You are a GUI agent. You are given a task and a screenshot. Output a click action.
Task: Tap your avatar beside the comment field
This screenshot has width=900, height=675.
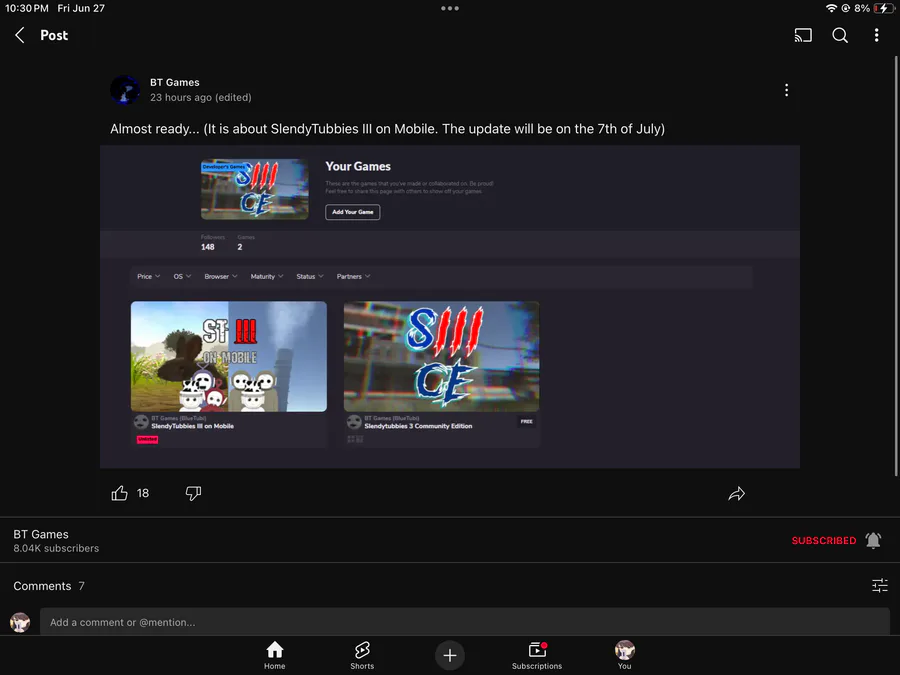pos(20,622)
